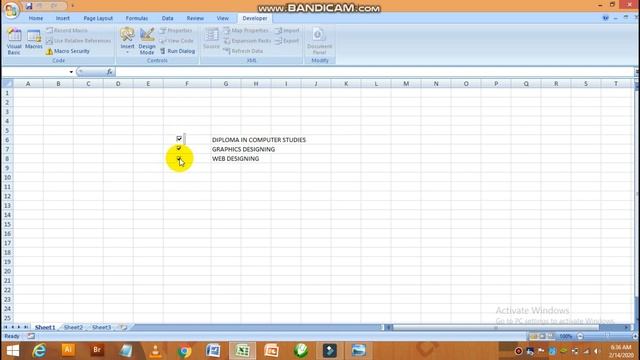Open Google Chrome from taskbar
The width and height of the screenshot is (640, 360).
click(184, 351)
